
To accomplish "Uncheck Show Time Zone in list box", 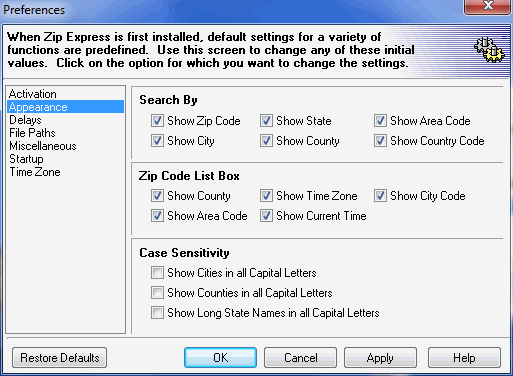I will pyautogui.click(x=266, y=196).
